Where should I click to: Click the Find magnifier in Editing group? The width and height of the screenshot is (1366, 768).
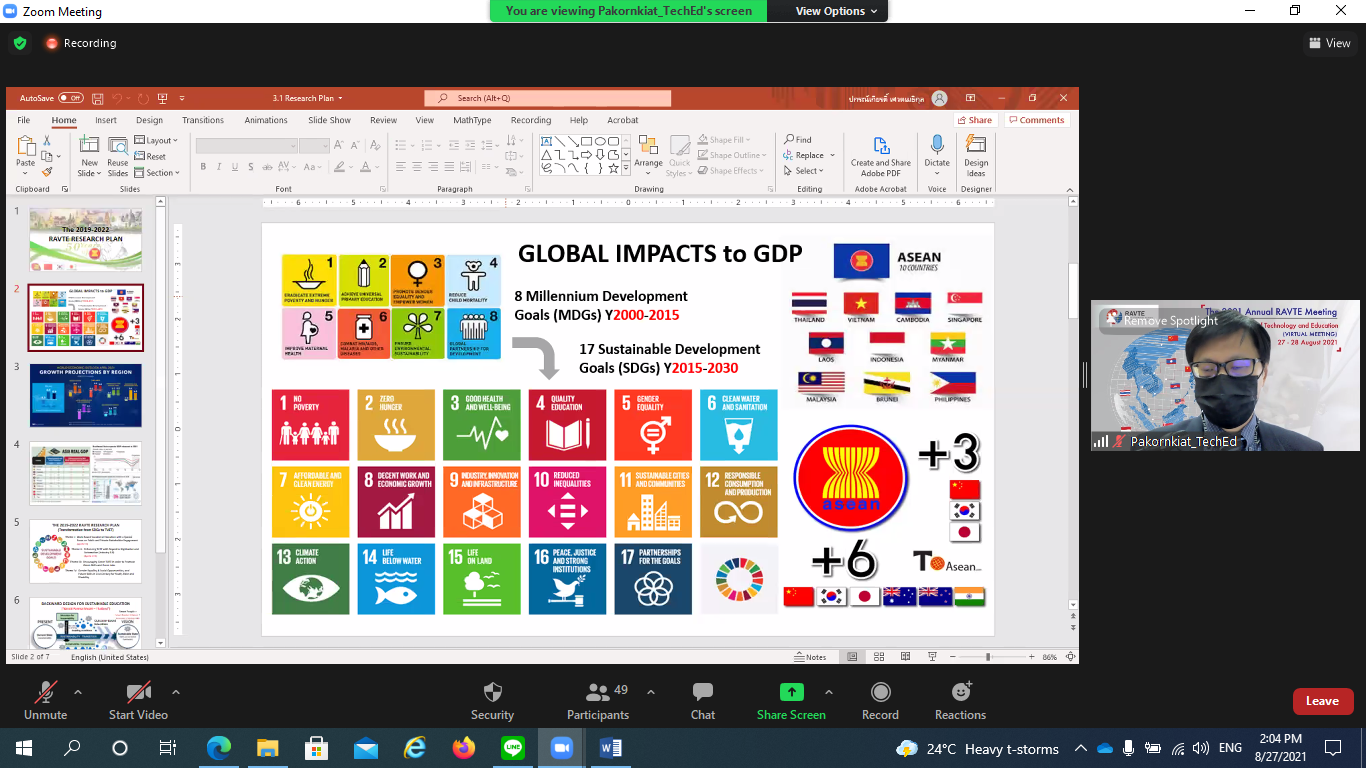pyautogui.click(x=798, y=140)
